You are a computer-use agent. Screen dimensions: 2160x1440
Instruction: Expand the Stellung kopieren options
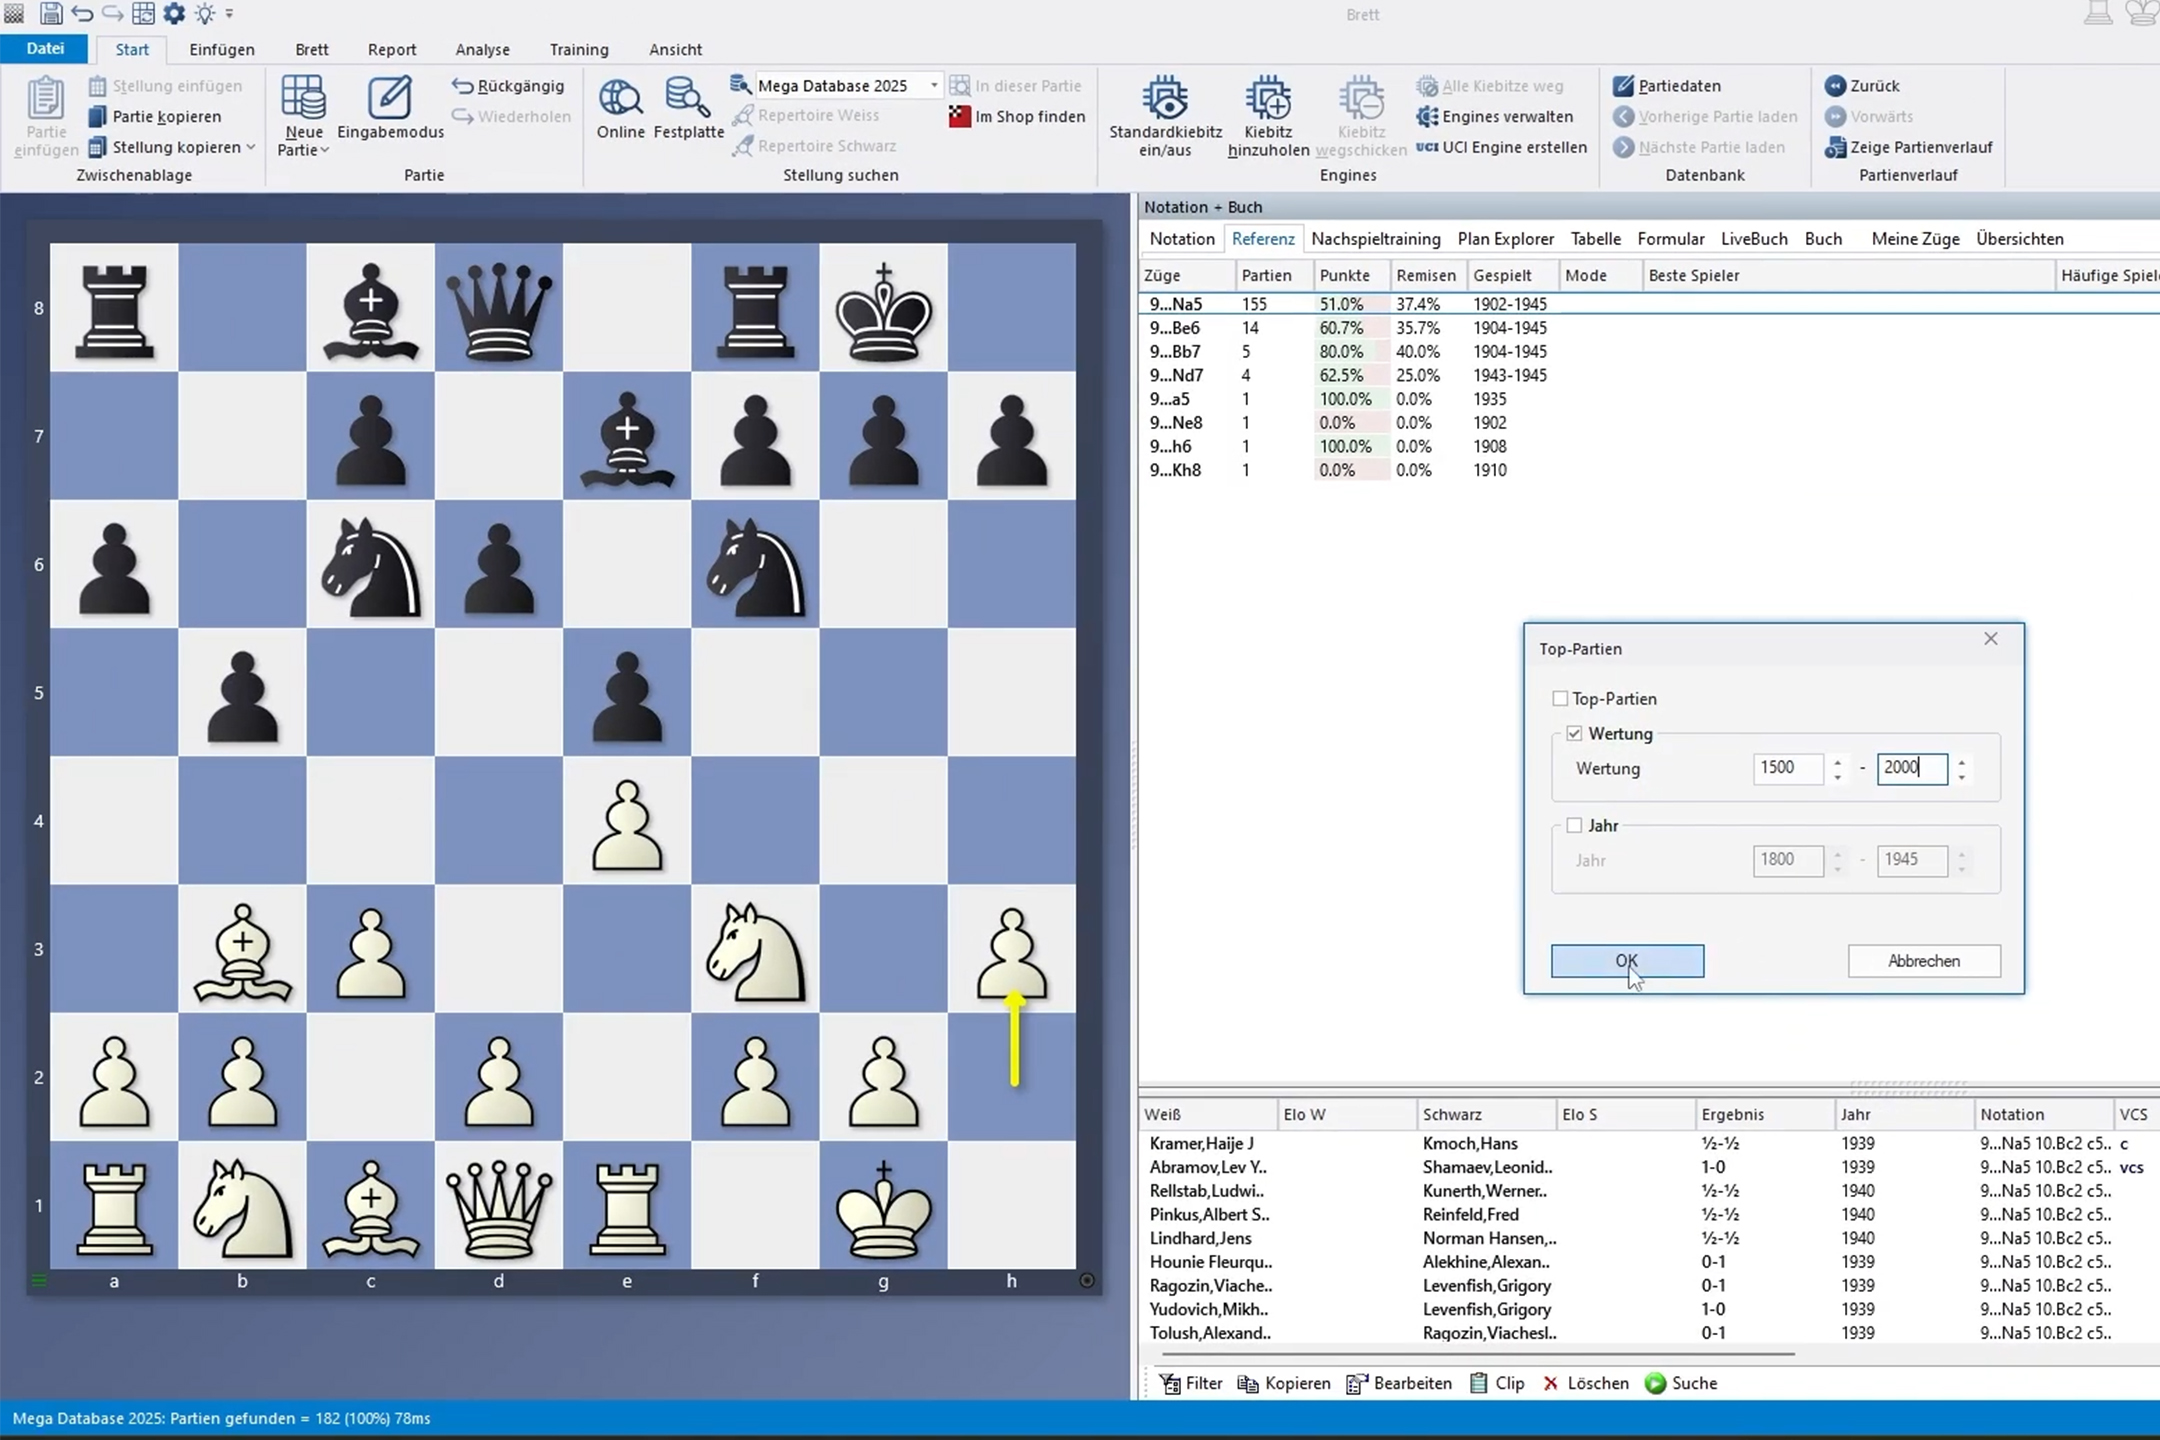[x=248, y=147]
